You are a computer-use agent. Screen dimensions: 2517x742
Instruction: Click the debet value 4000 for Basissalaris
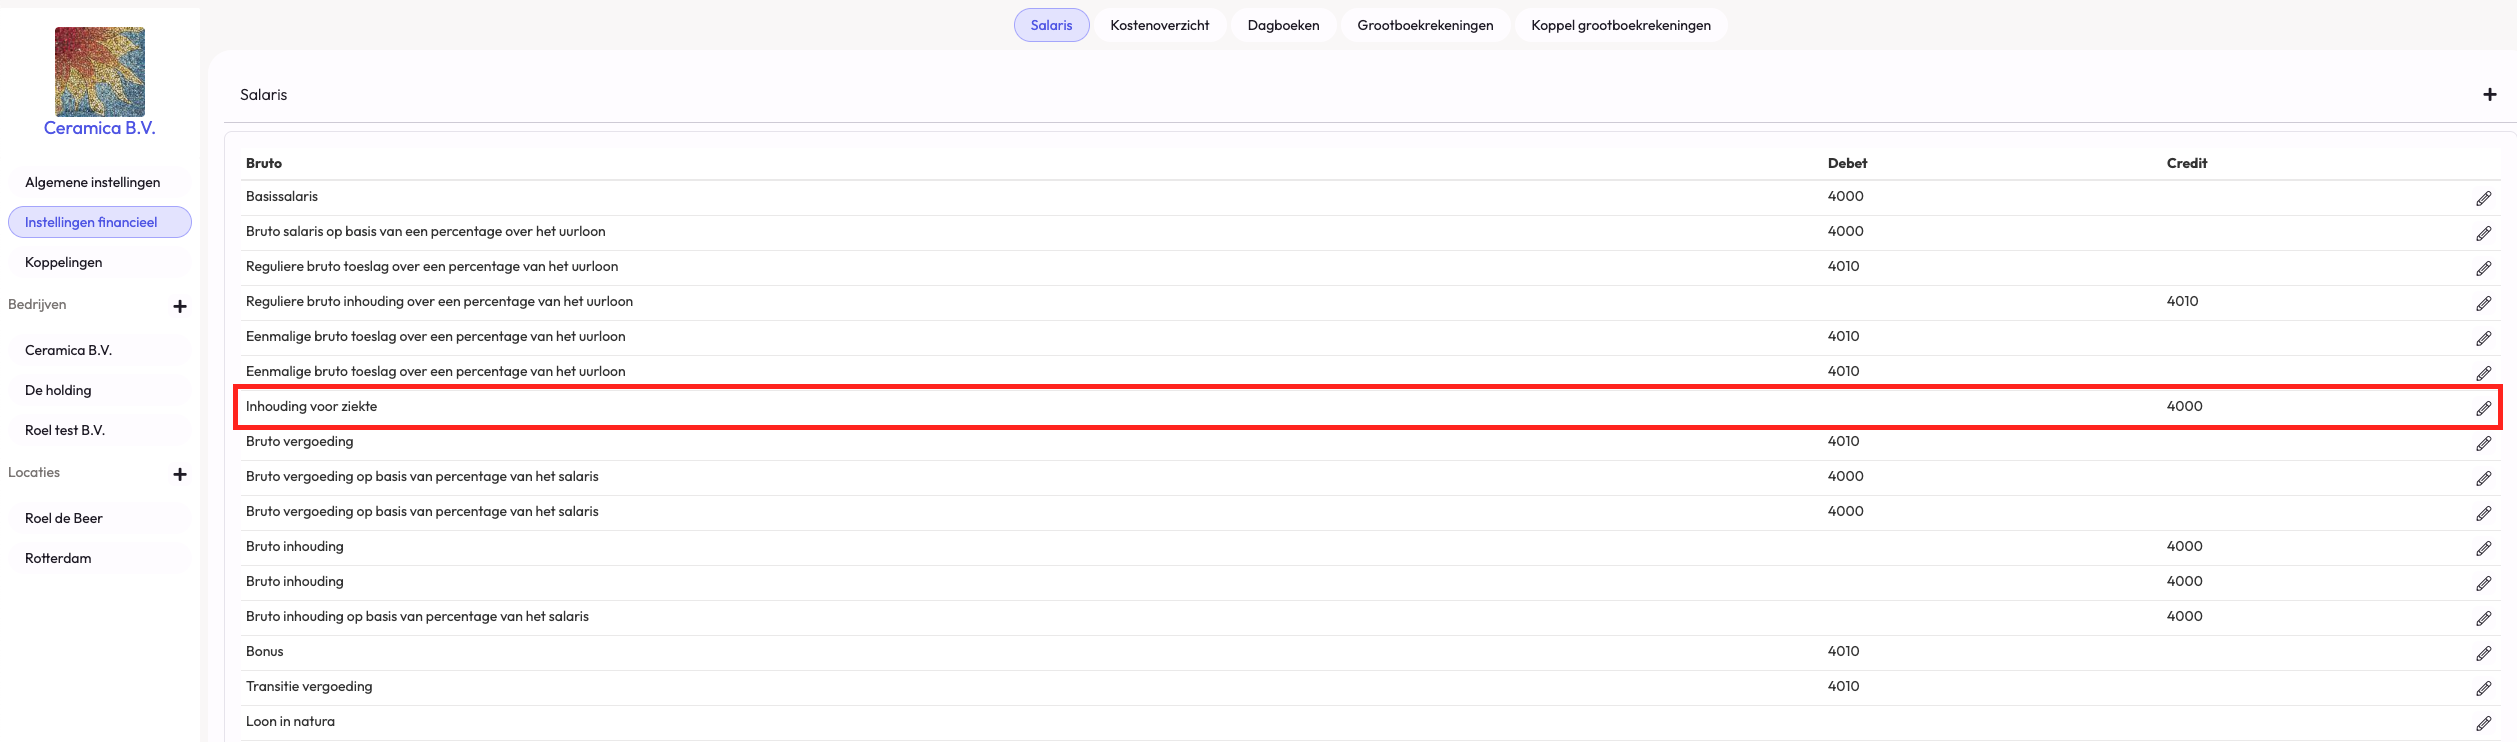pos(1846,196)
